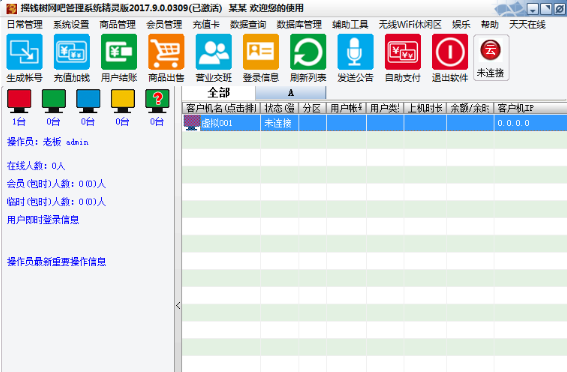
Task: Click the 余额 column header
Action: (x=470, y=108)
